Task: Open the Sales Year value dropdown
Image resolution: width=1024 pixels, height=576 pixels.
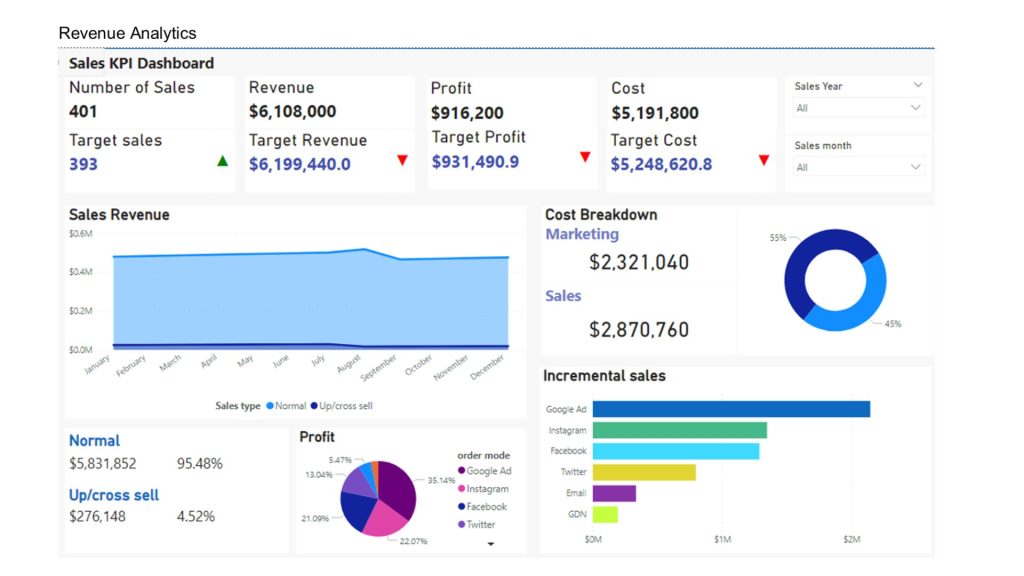Action: 858,108
